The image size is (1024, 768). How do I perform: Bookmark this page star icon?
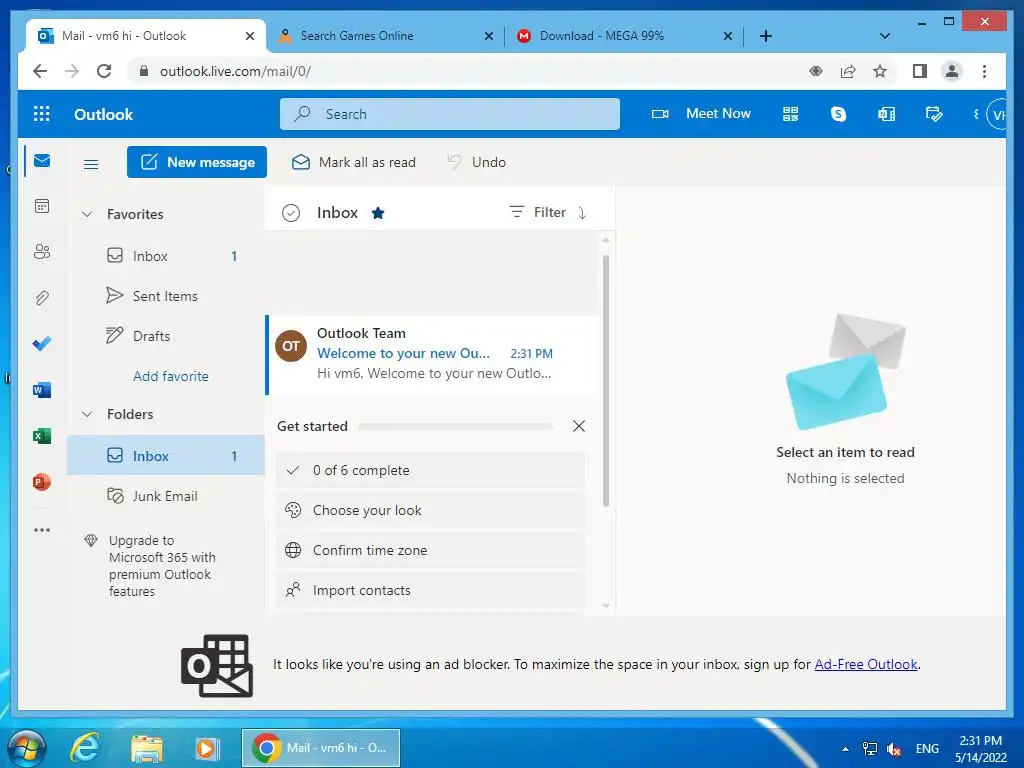[x=880, y=71]
